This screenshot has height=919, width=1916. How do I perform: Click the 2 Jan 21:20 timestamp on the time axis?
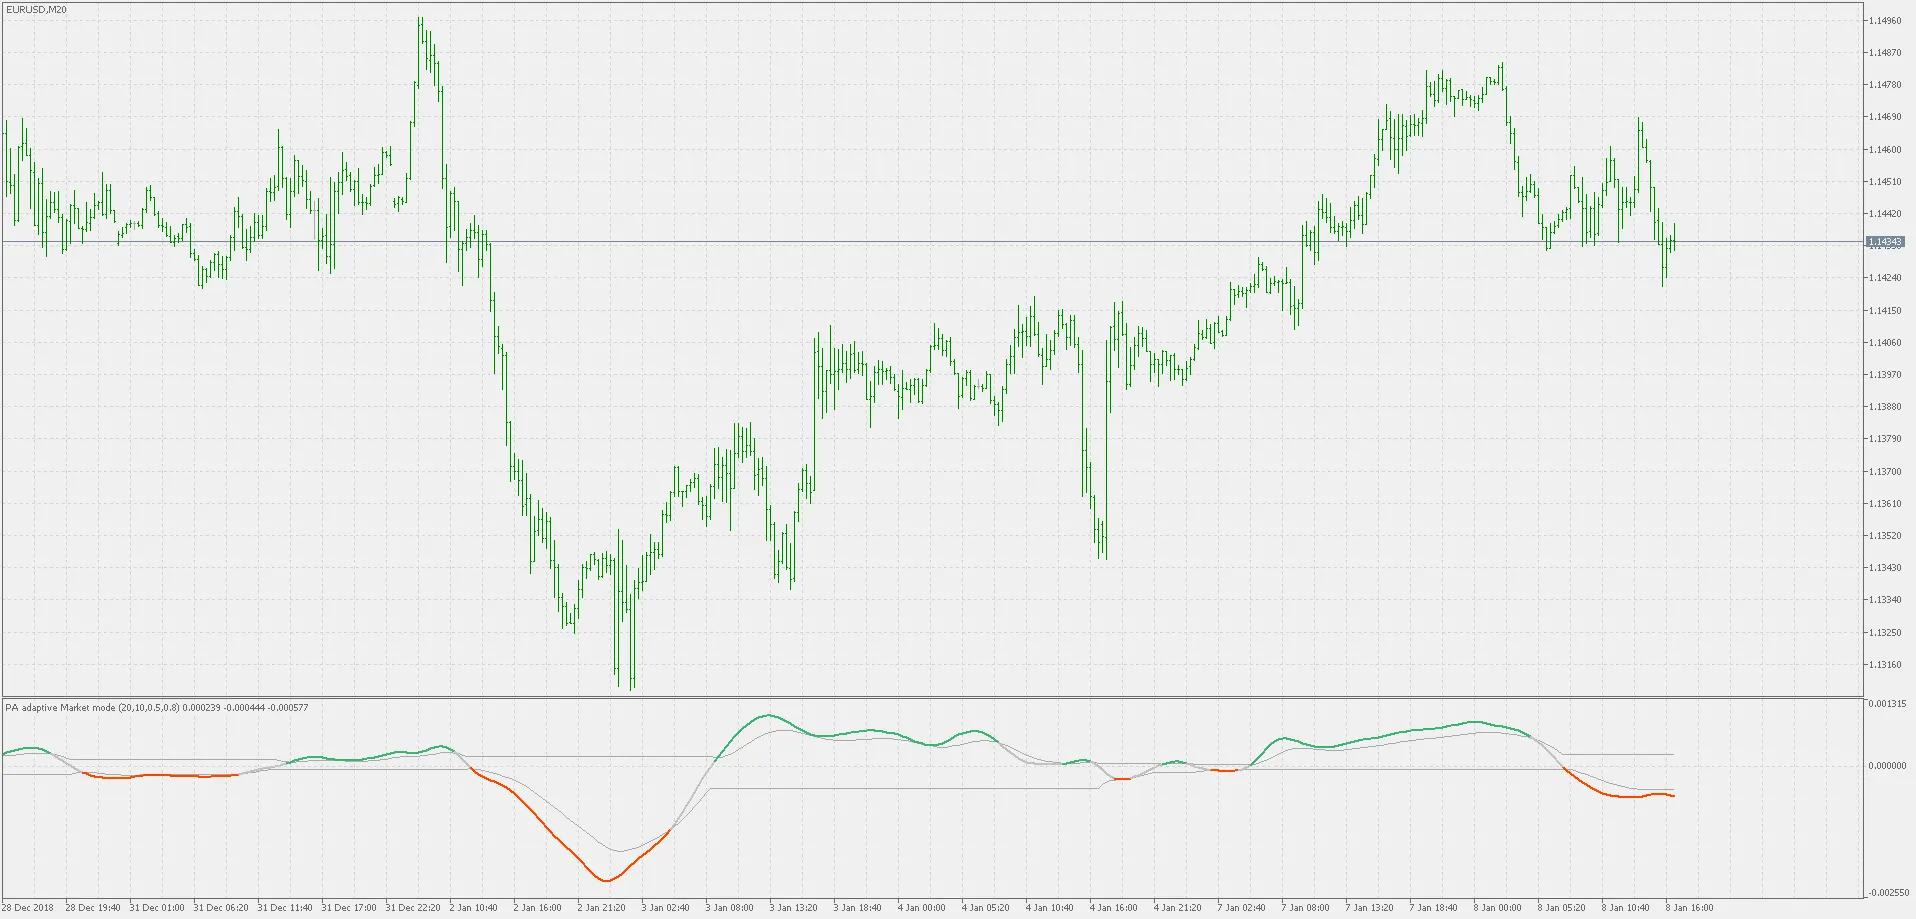click(603, 909)
